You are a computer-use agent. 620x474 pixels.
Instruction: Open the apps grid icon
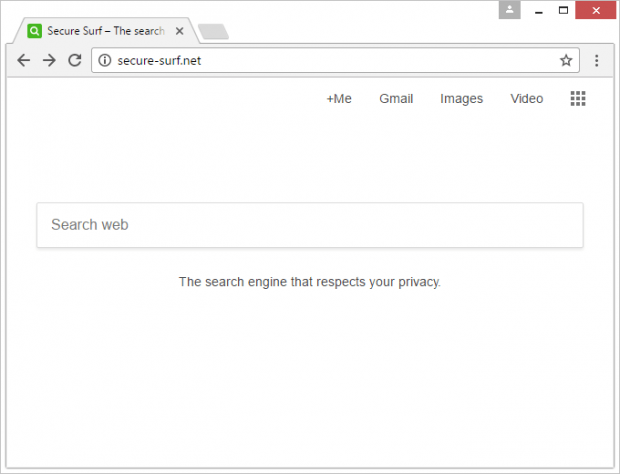pos(578,98)
